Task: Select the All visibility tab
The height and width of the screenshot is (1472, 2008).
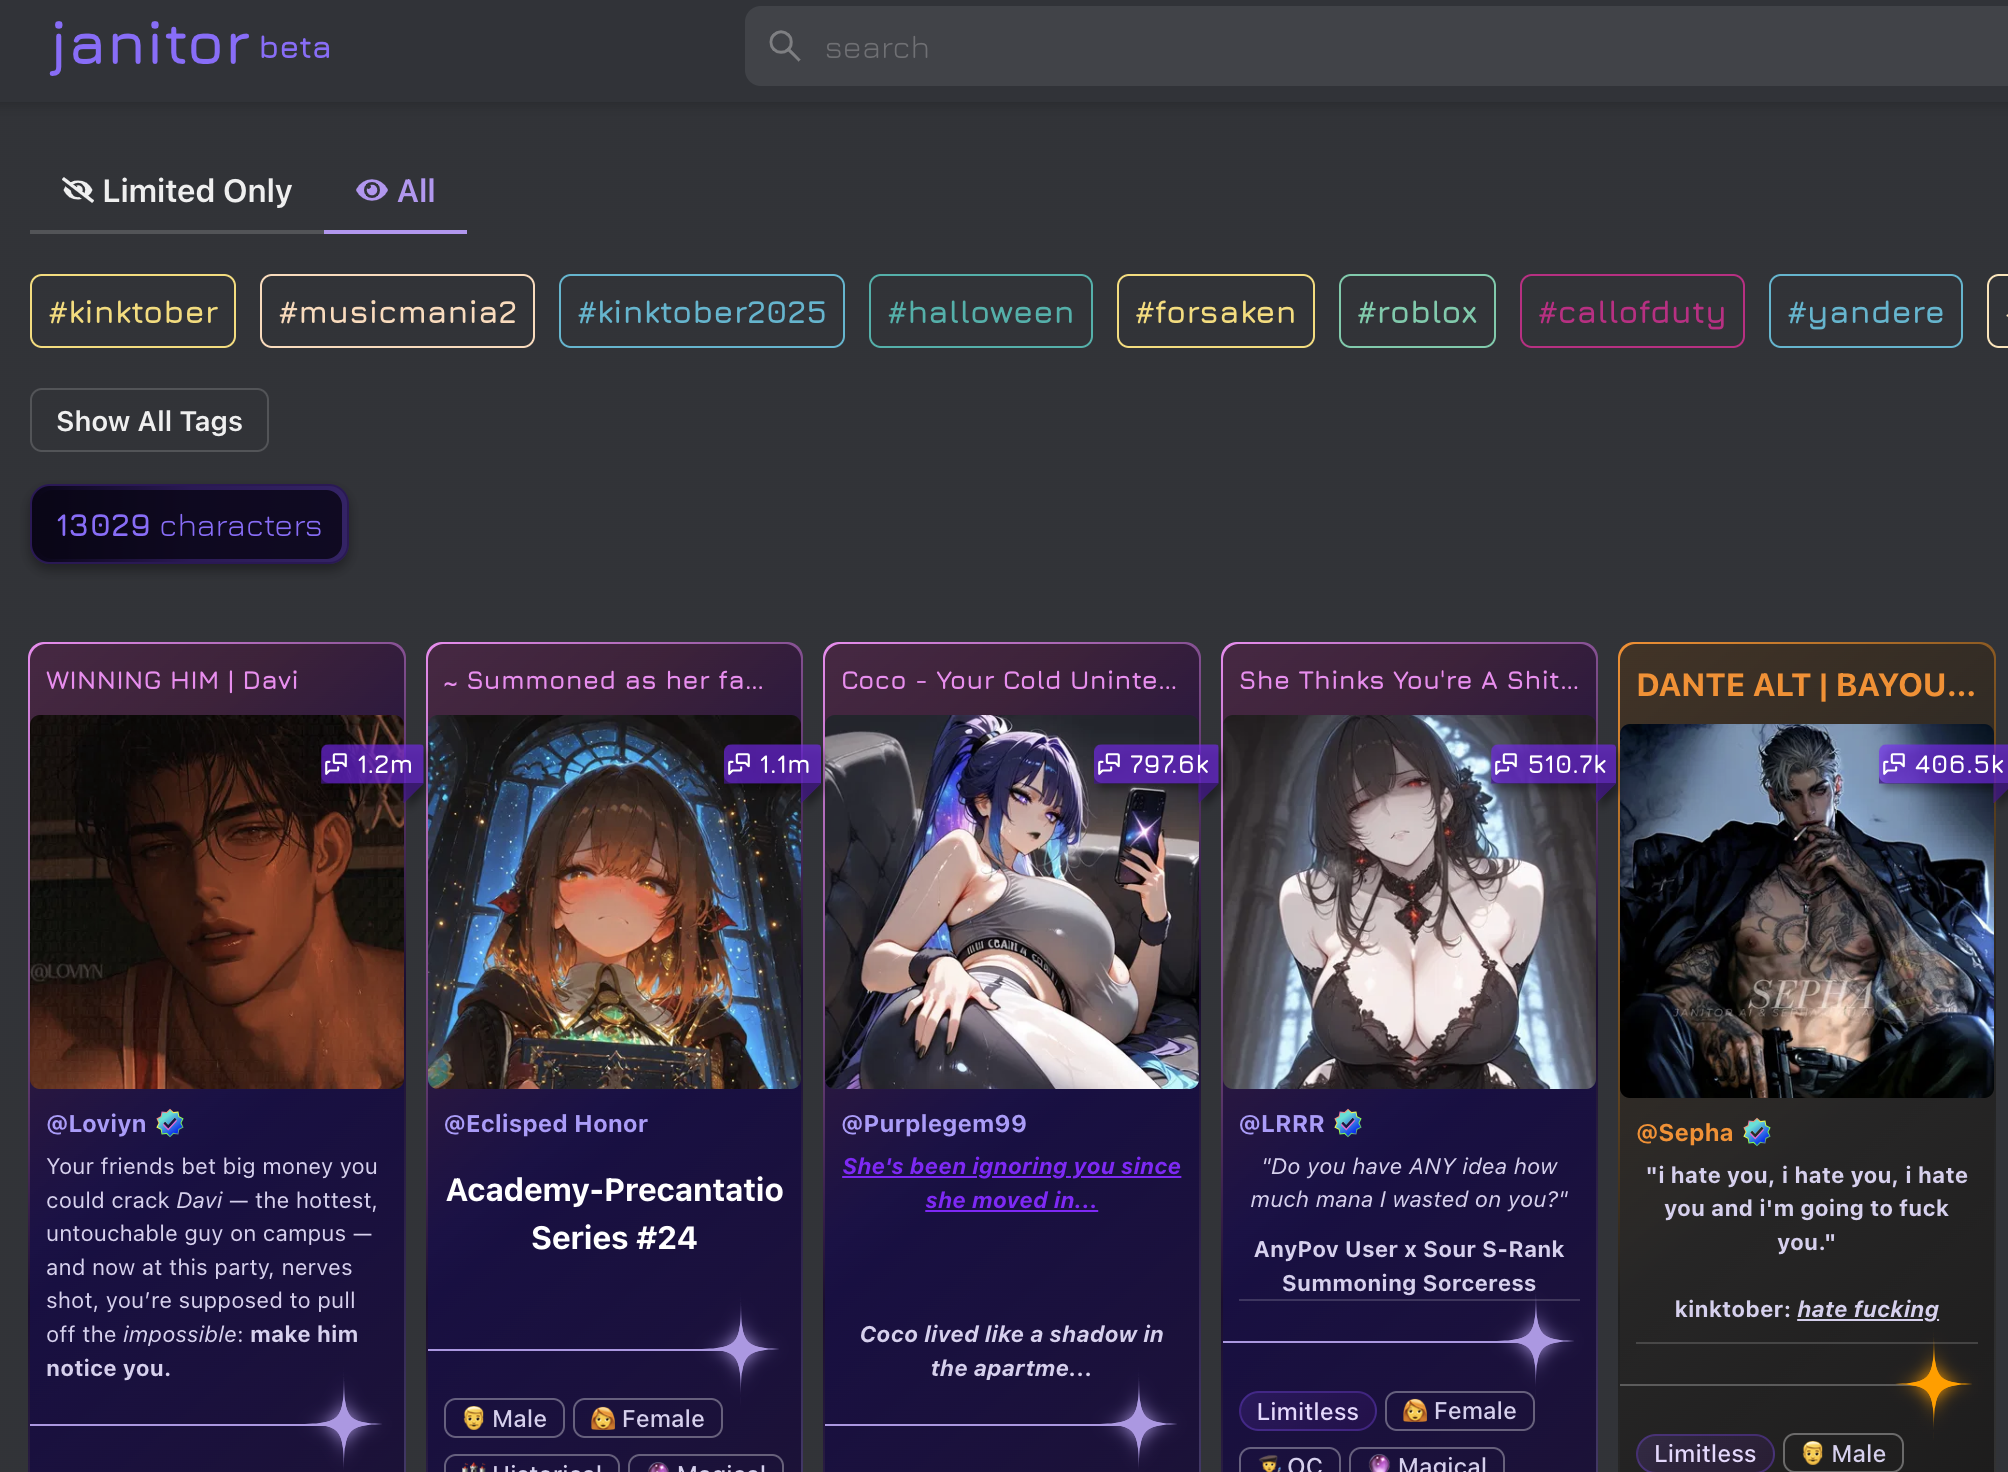Action: [x=396, y=191]
